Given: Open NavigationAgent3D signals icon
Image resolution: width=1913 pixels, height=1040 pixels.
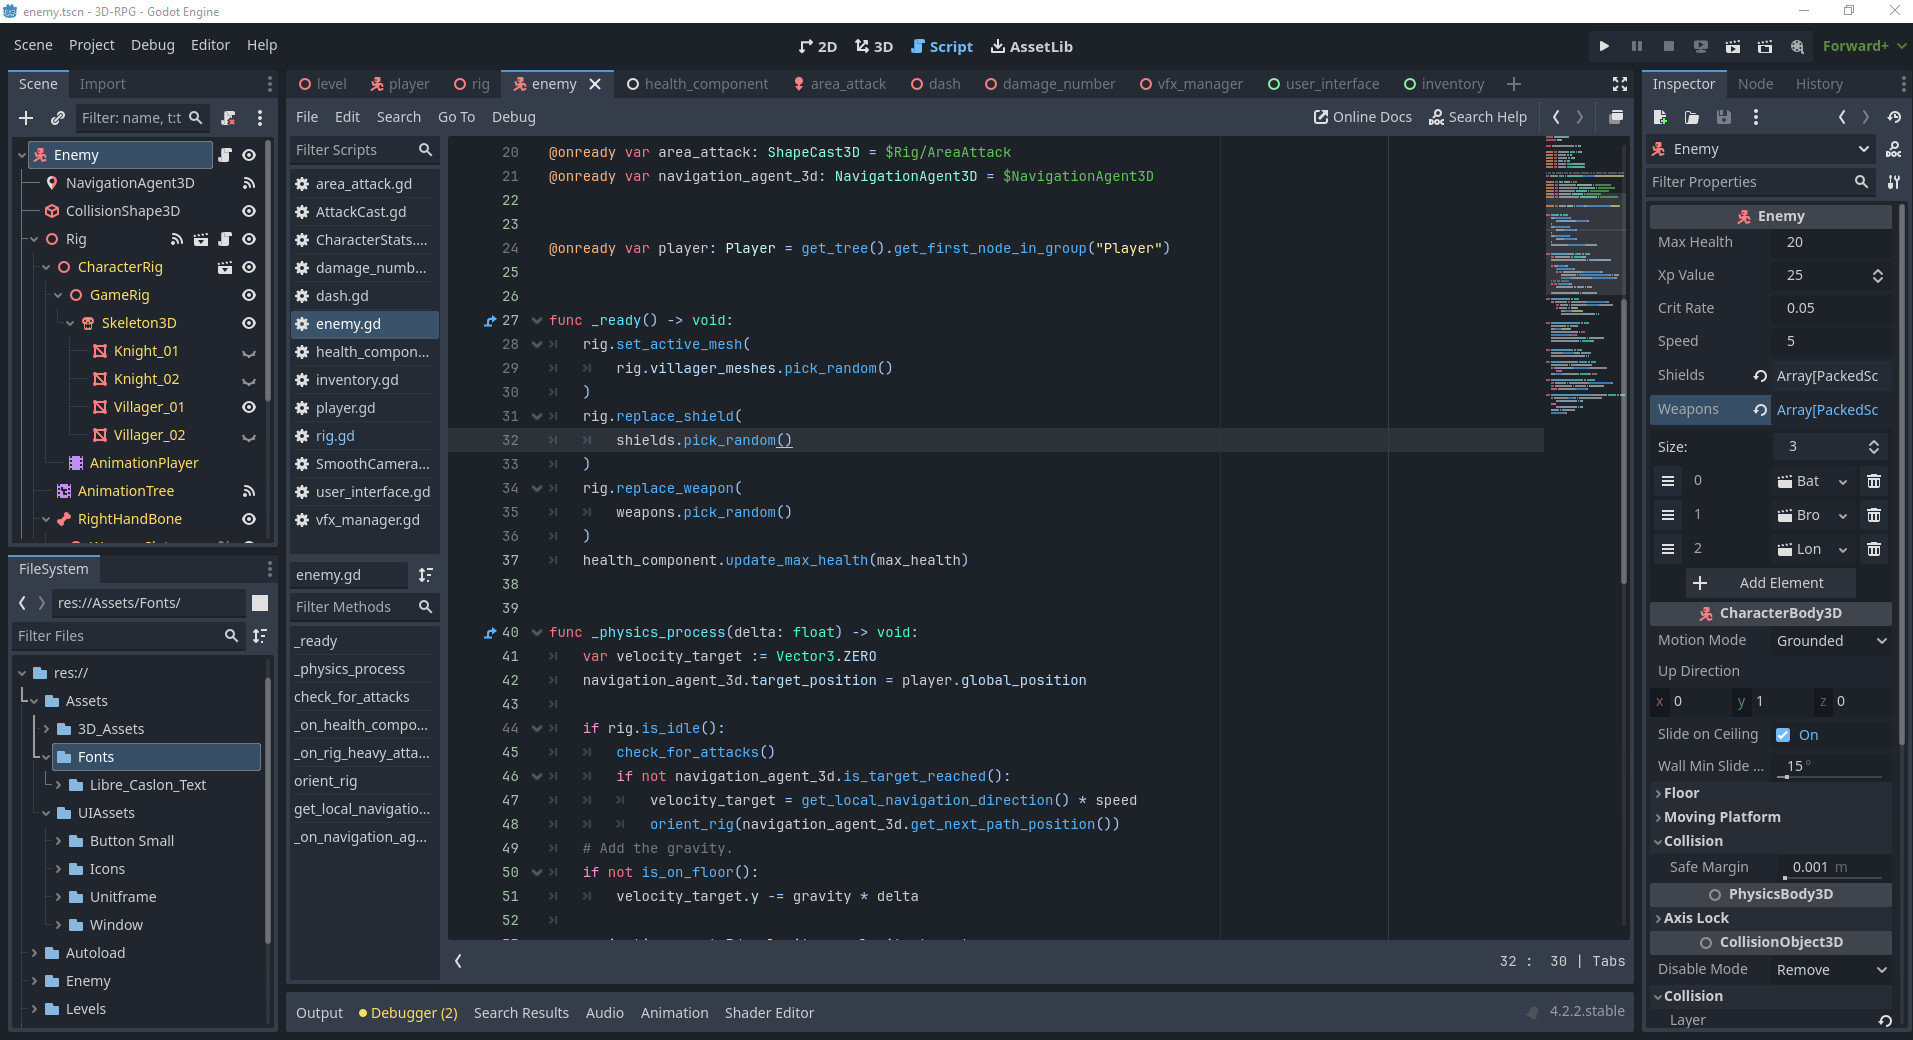Looking at the screenshot, I should [x=249, y=183].
